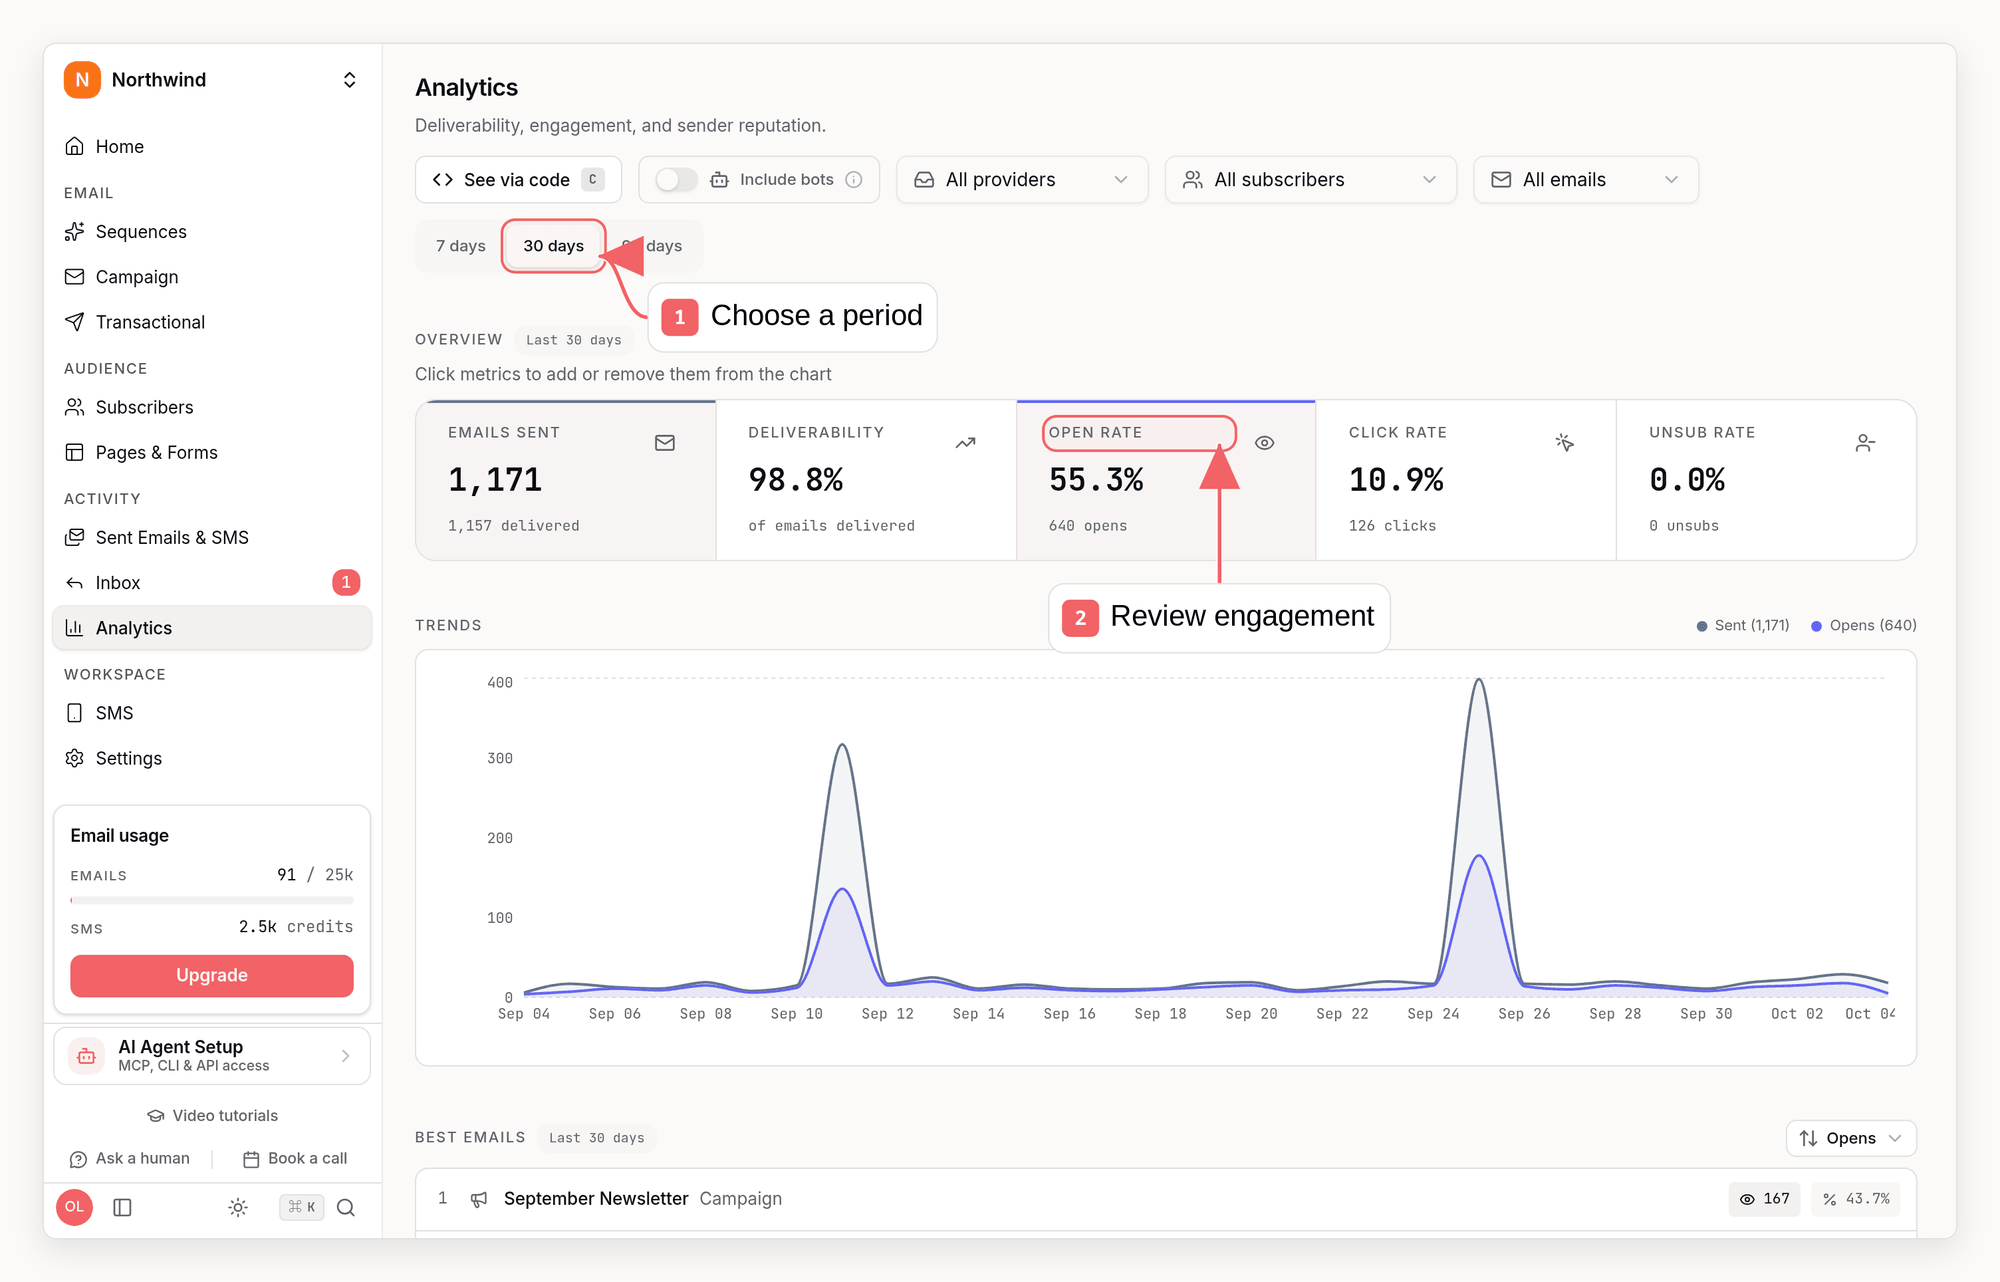Toggle Click Rate metric on chart

point(1466,480)
